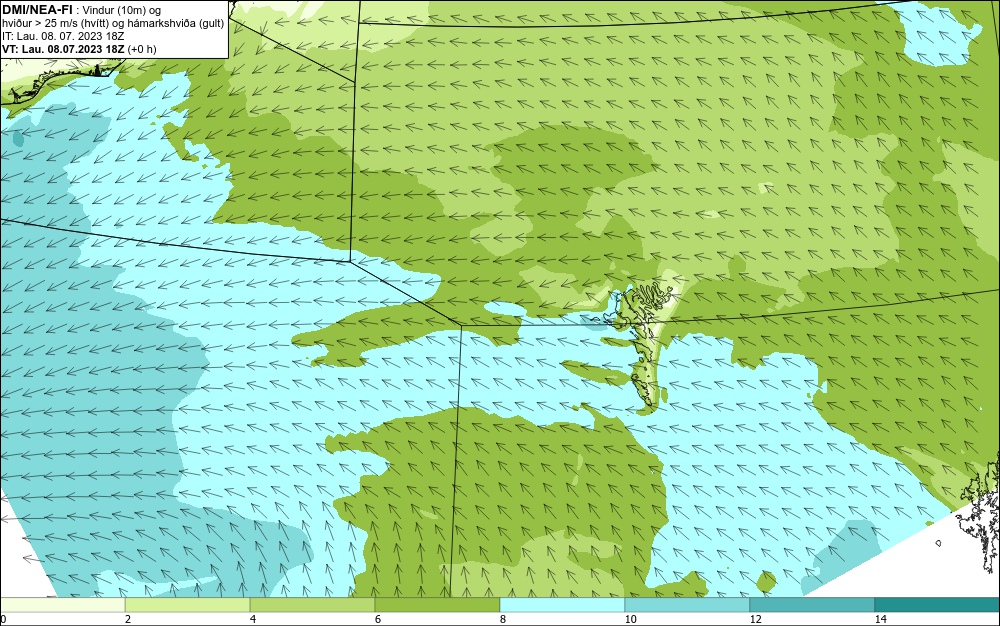1000x626 pixels.
Task: Click the legend scale value '8'
Action: pyautogui.click(x=503, y=619)
